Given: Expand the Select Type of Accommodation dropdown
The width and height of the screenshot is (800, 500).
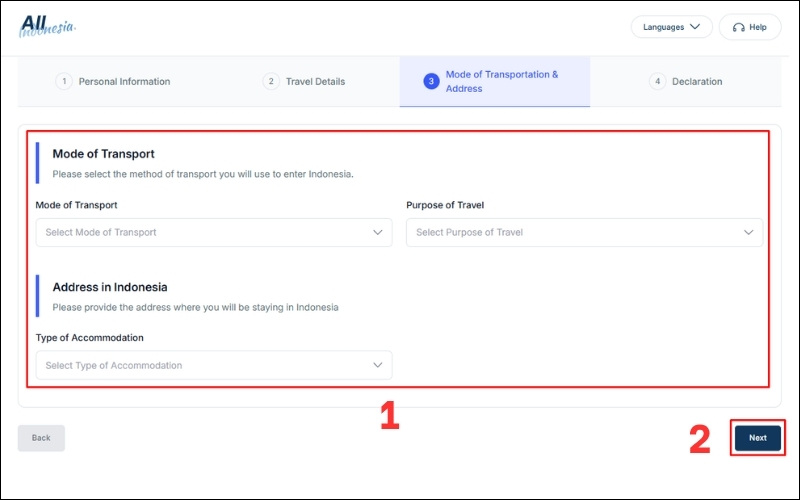Looking at the screenshot, I should [213, 365].
